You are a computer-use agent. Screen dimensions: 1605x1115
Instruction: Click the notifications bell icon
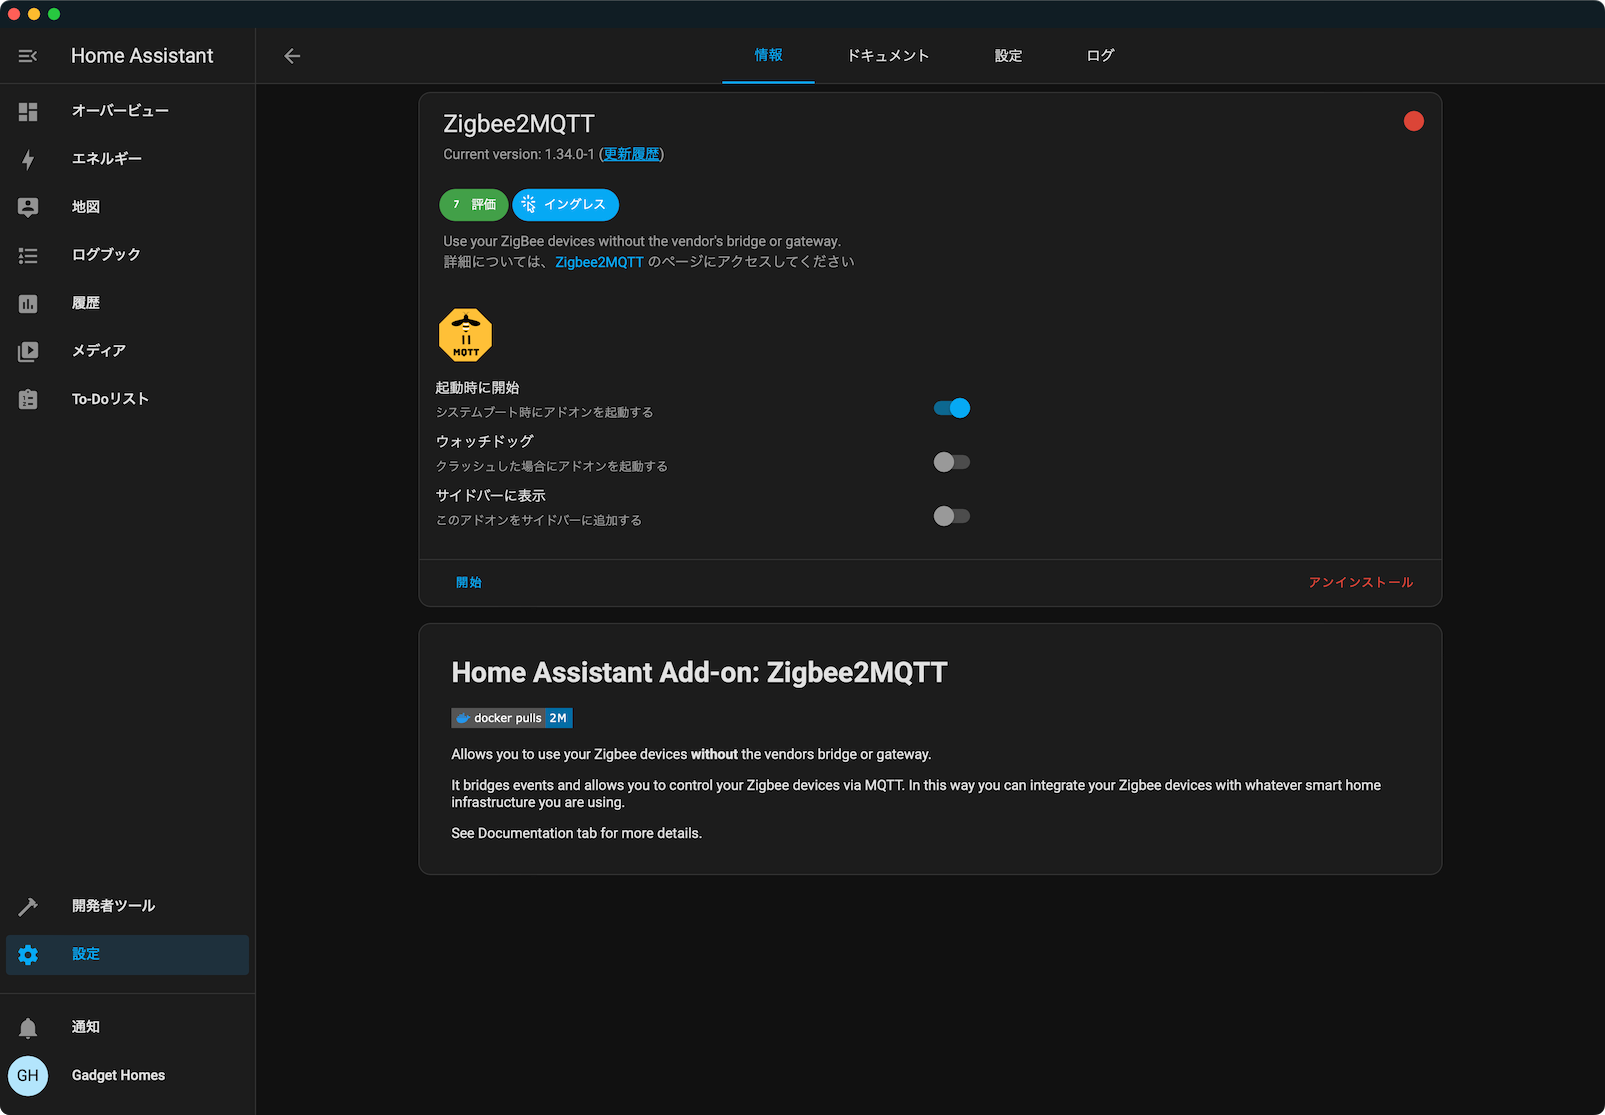[x=28, y=1027]
